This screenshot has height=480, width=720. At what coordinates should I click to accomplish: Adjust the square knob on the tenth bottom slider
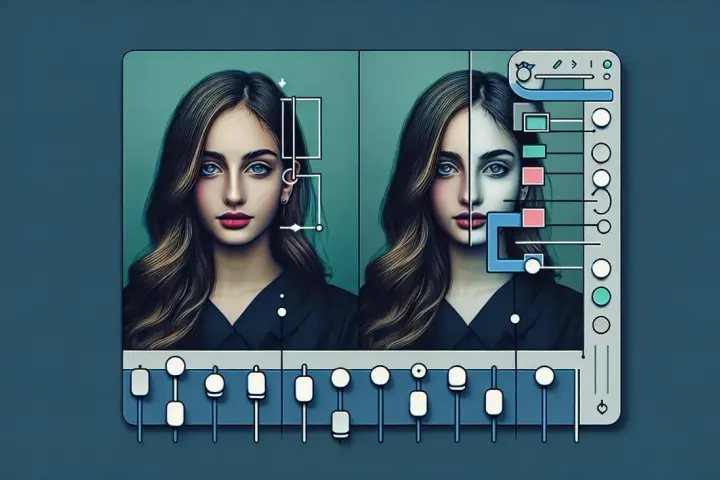[494, 402]
